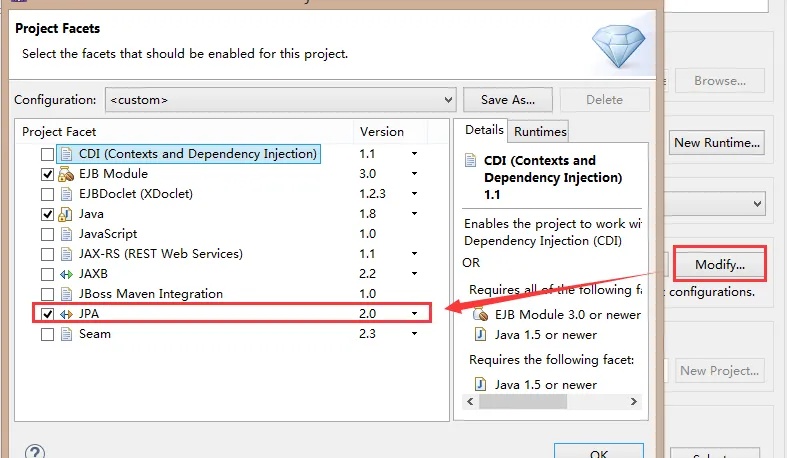
Task: Enable the EJBDoclet (XDoclet) checkbox
Action: pyautogui.click(x=47, y=195)
